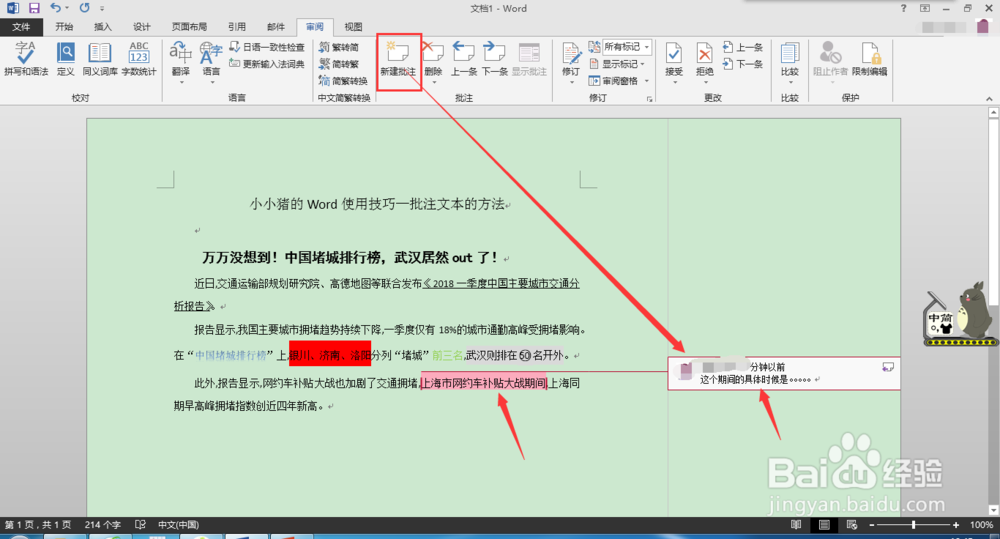1000x539 pixels.
Task: Switch to print layout view
Action: (824, 524)
